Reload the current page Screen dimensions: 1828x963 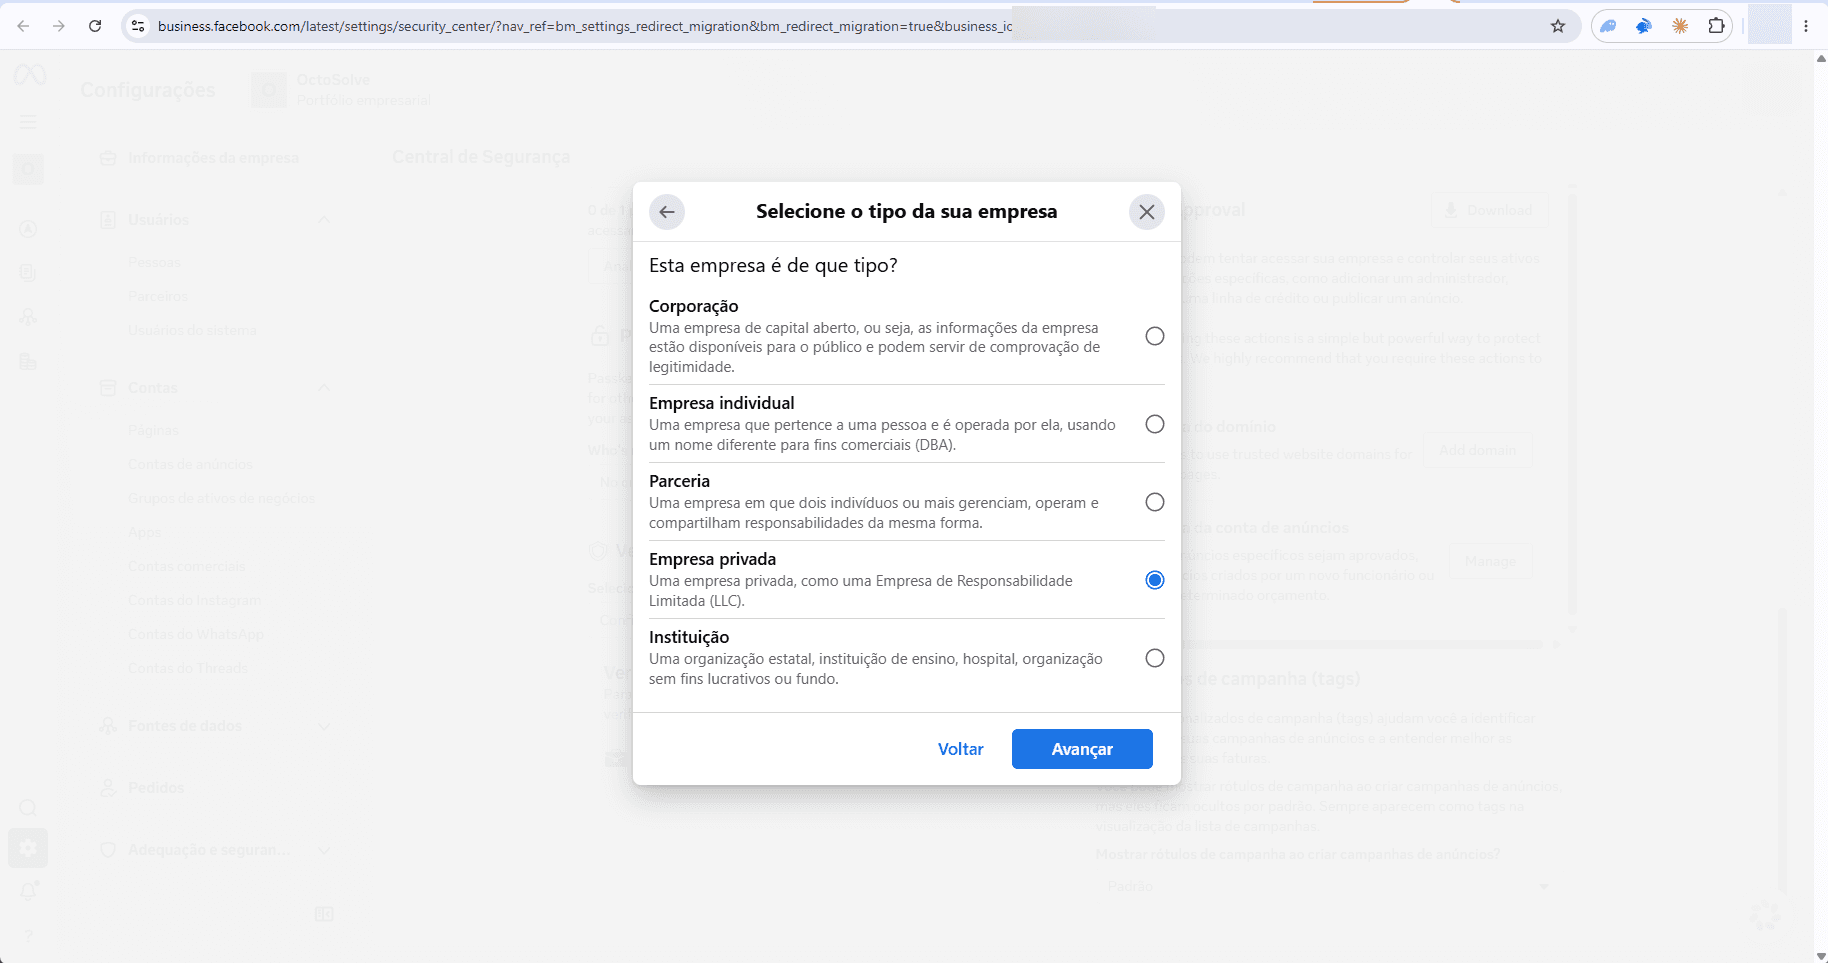coord(95,26)
